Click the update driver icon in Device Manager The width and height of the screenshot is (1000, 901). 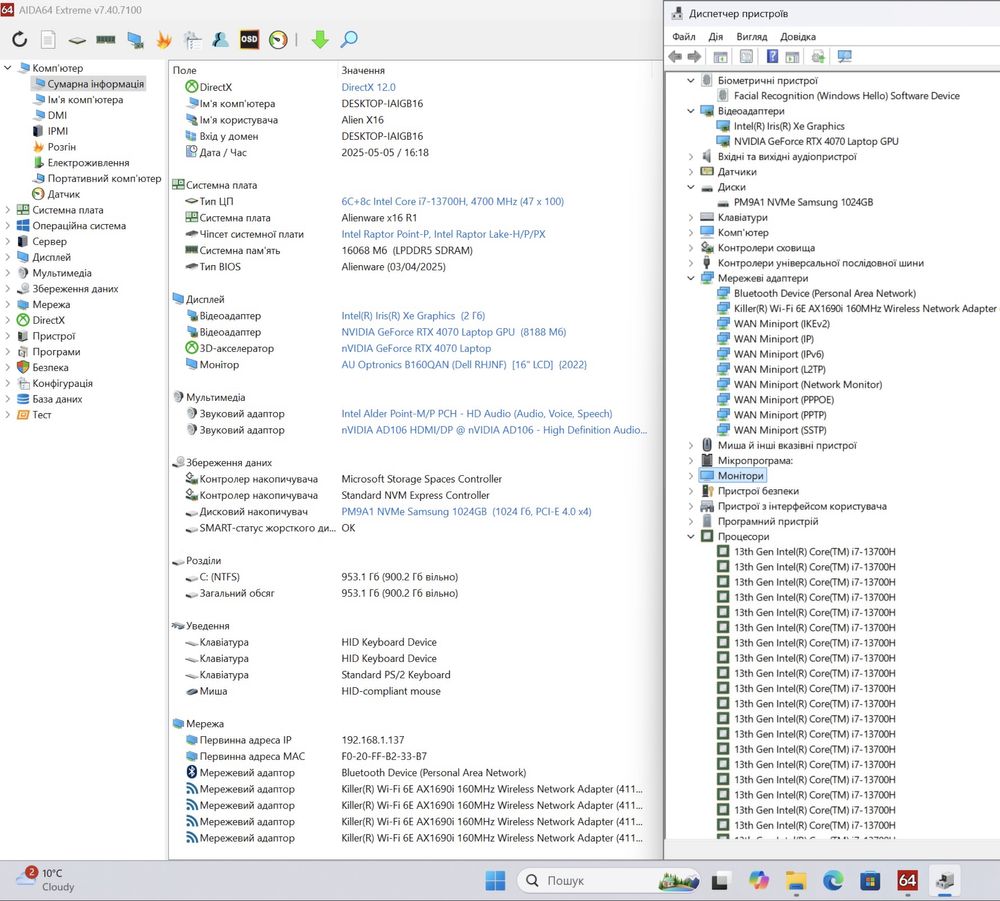tap(818, 57)
